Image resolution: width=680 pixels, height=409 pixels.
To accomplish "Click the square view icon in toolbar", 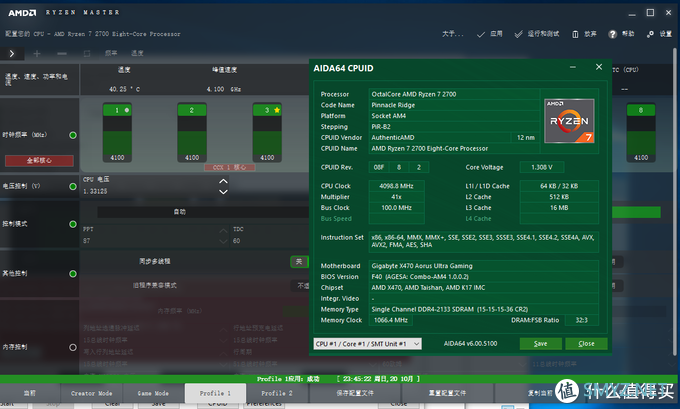I will coord(87,53).
